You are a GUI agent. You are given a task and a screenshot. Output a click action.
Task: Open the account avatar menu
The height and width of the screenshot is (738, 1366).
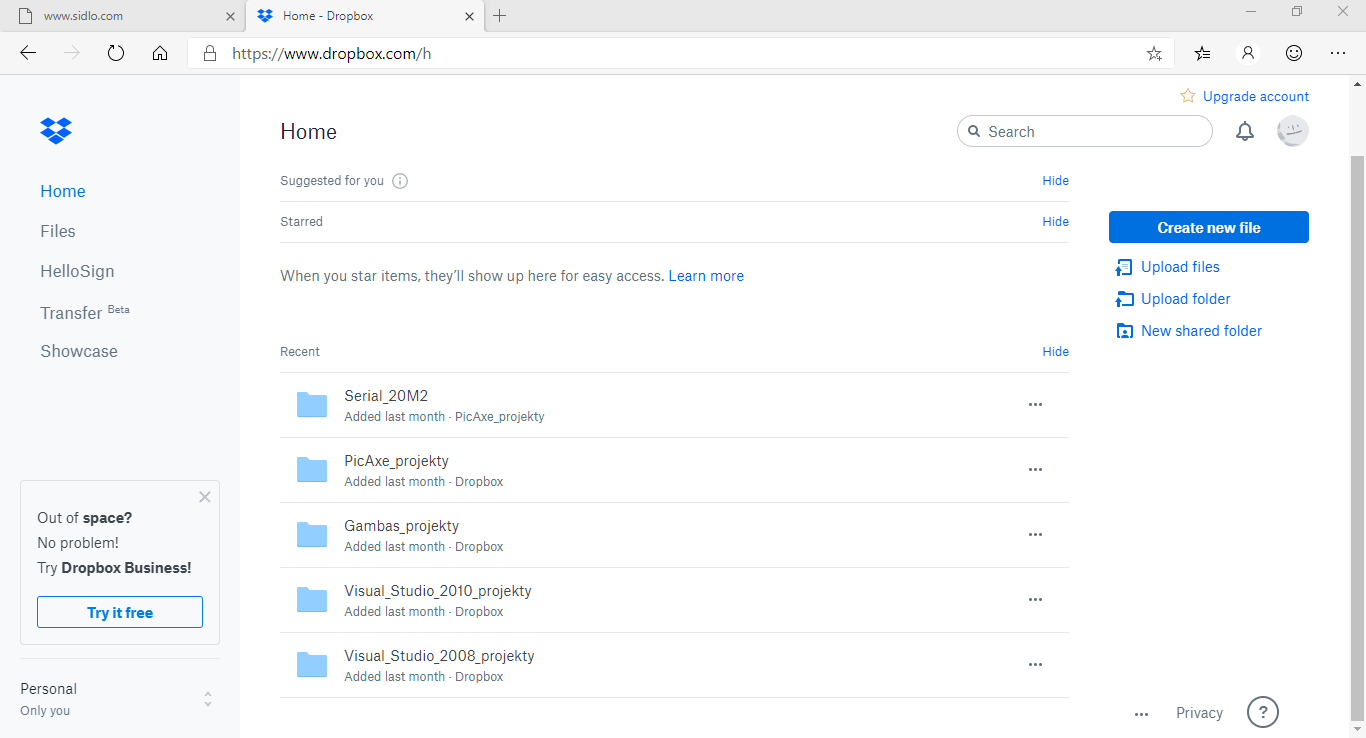[1292, 132]
